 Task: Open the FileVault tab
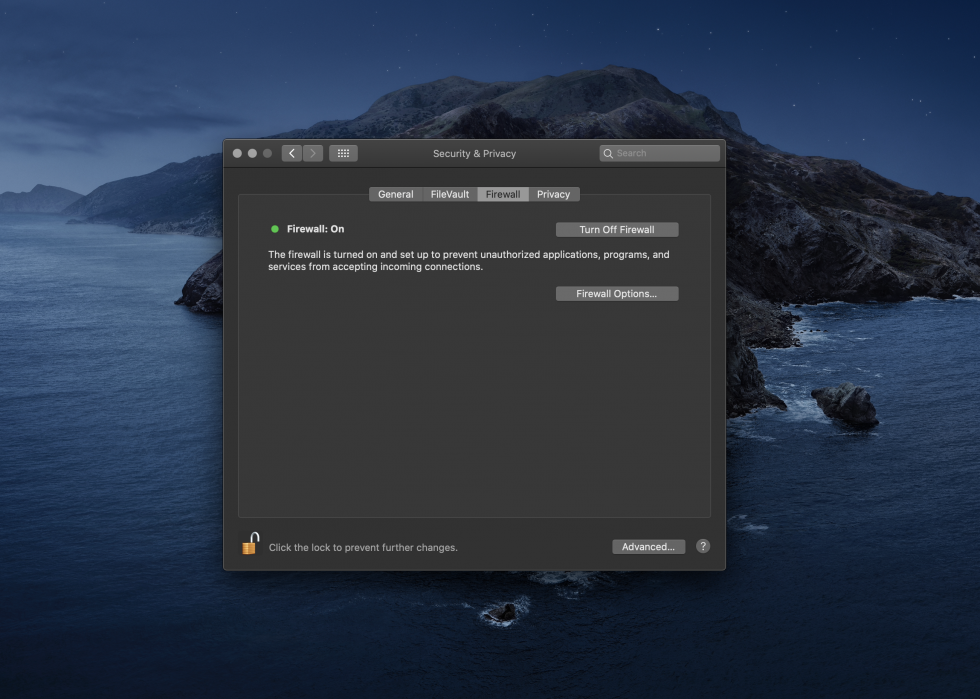coord(450,194)
